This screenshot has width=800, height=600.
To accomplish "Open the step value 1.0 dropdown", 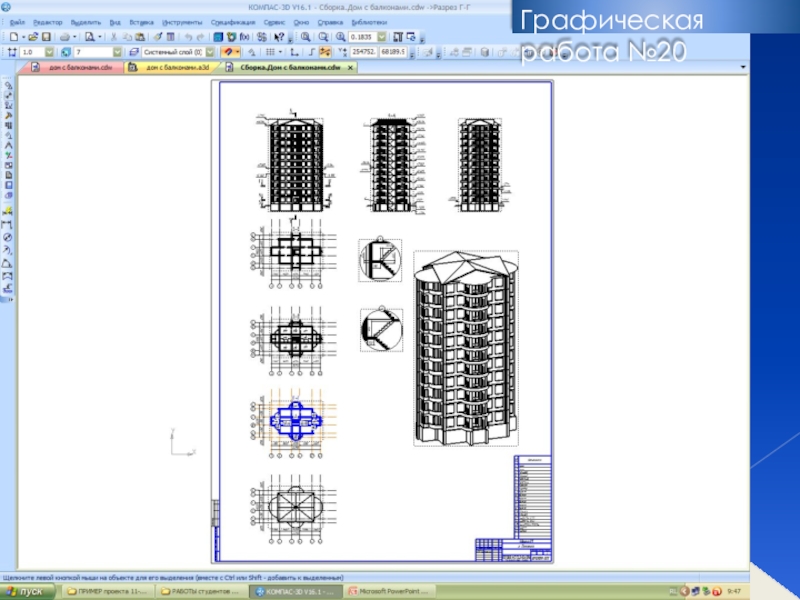I will 49,52.
